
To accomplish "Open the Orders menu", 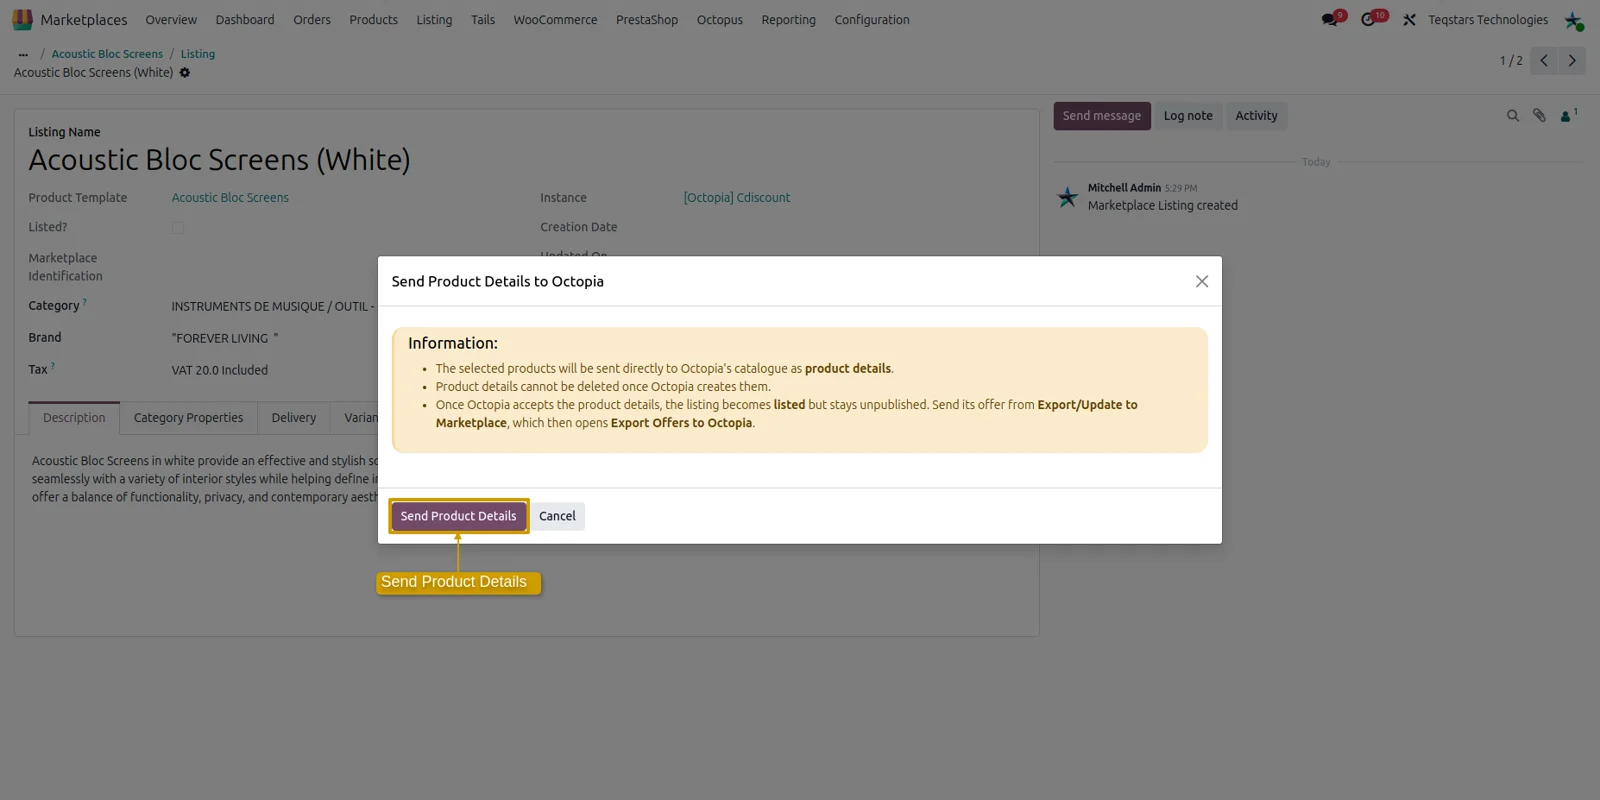I will coord(312,20).
